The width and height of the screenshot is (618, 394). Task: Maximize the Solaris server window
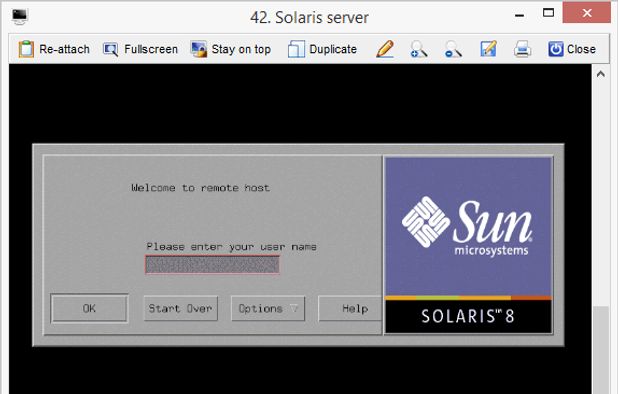tap(548, 13)
